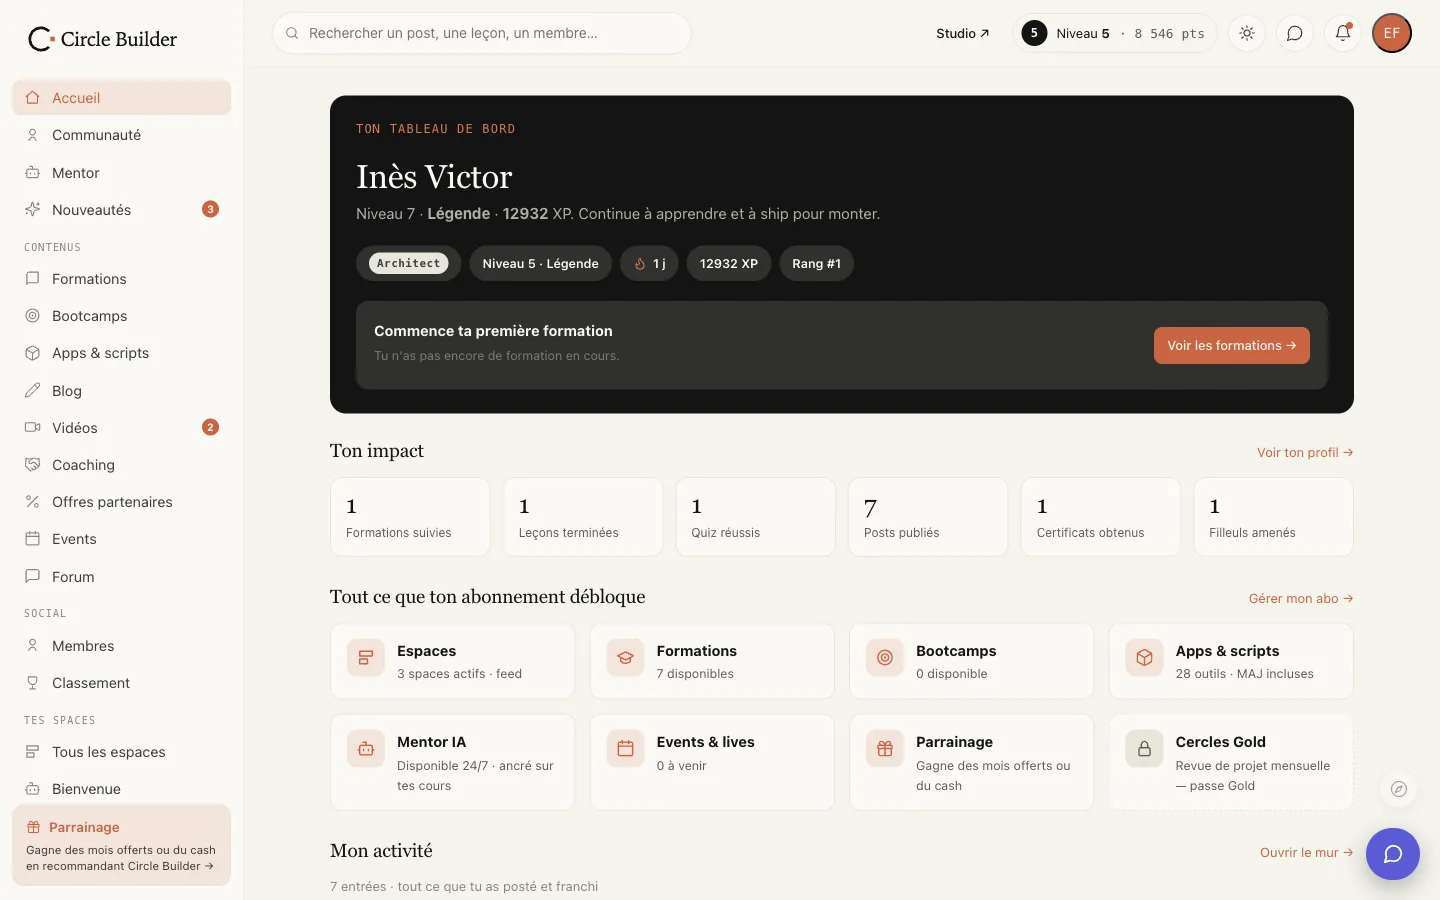1440x900 pixels.
Task: Click the Cercles Gold lock icon
Action: click(x=1144, y=749)
